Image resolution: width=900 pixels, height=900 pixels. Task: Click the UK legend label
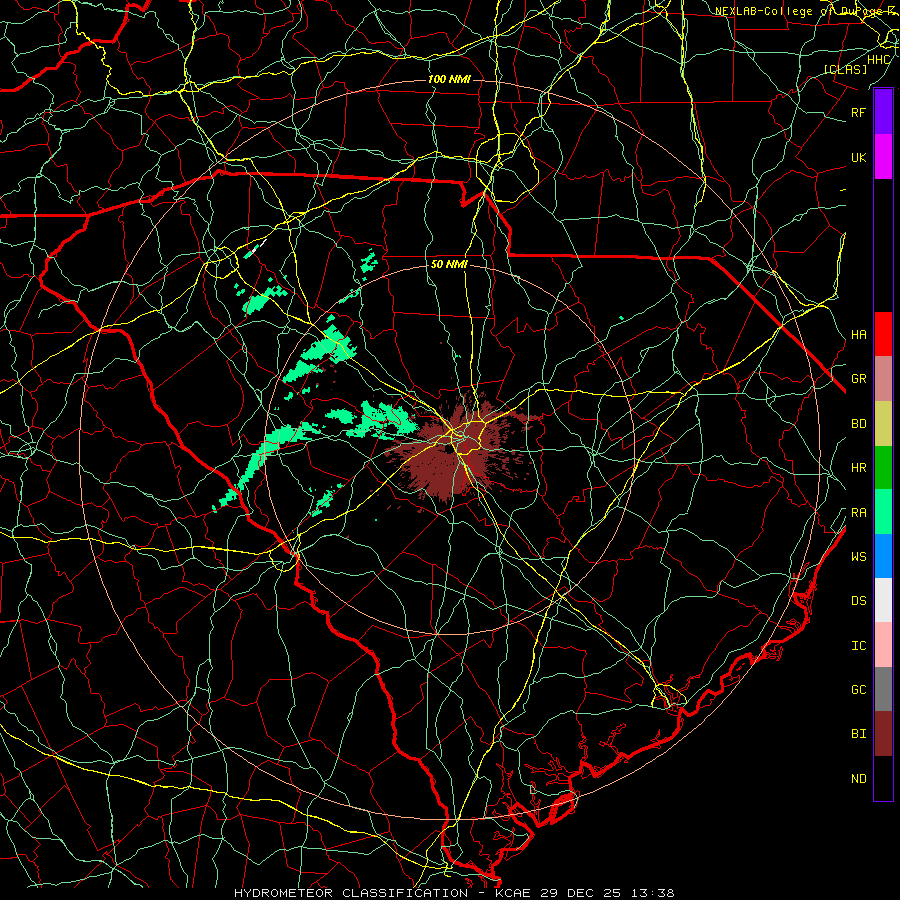(858, 157)
